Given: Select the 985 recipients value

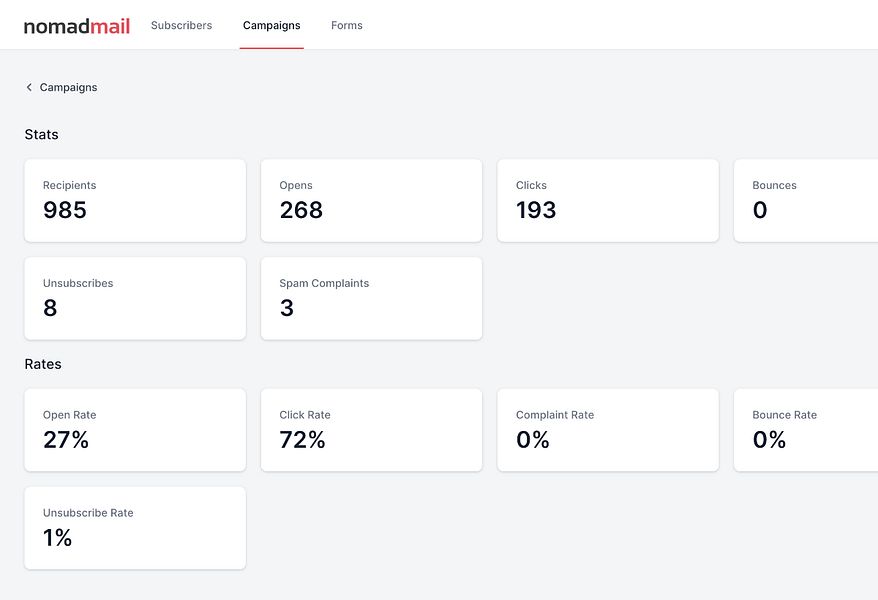Looking at the screenshot, I should tap(65, 210).
